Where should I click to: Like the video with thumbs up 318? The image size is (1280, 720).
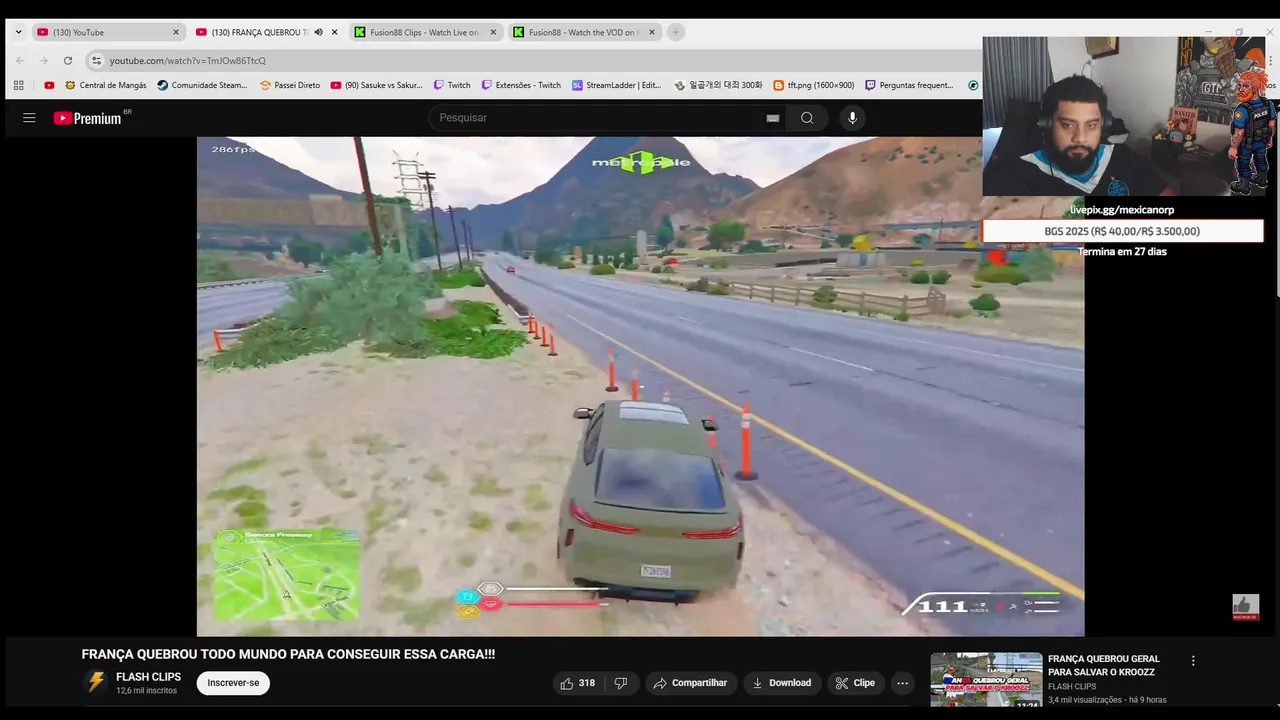pos(578,683)
